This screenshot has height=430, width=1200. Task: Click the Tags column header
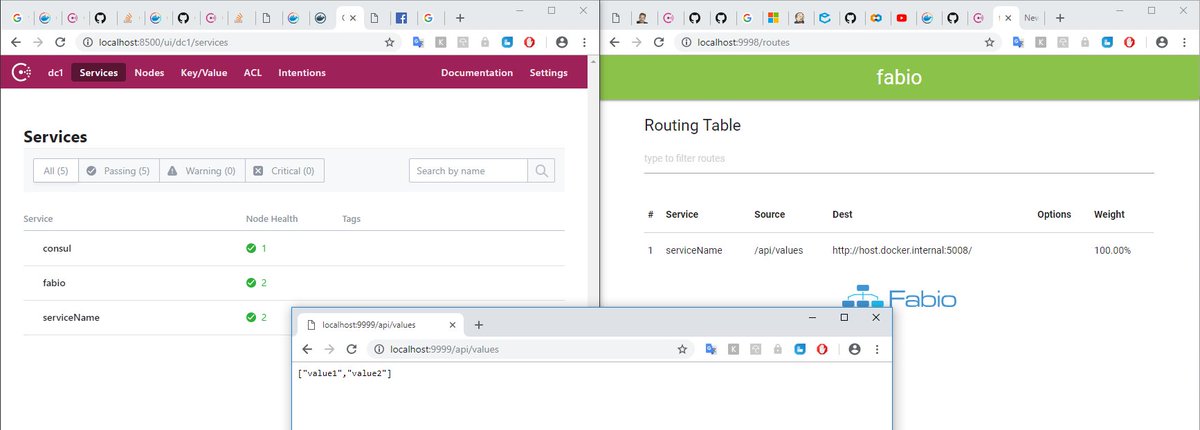coord(351,218)
